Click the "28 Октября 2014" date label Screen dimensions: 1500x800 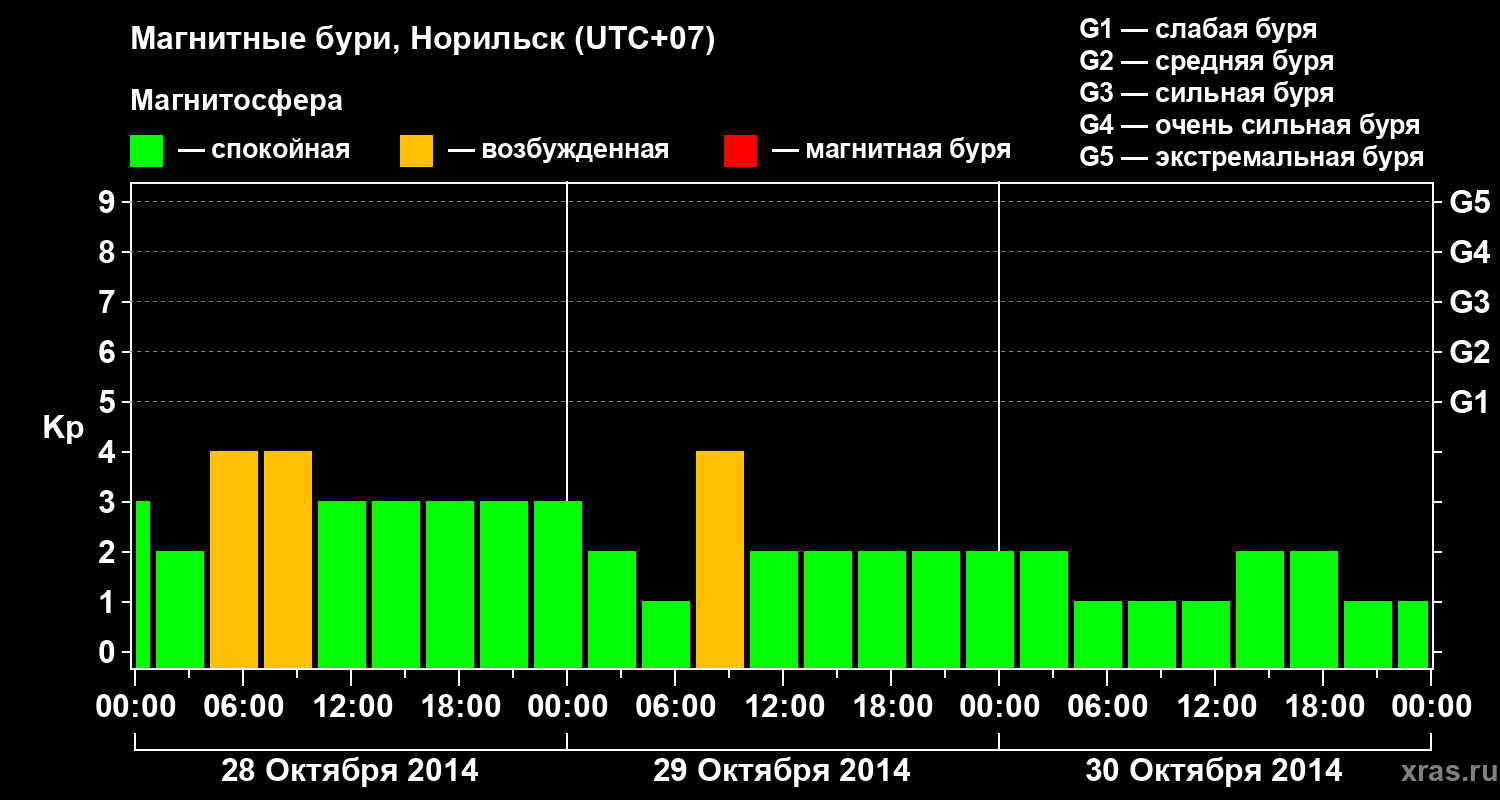[x=350, y=771]
